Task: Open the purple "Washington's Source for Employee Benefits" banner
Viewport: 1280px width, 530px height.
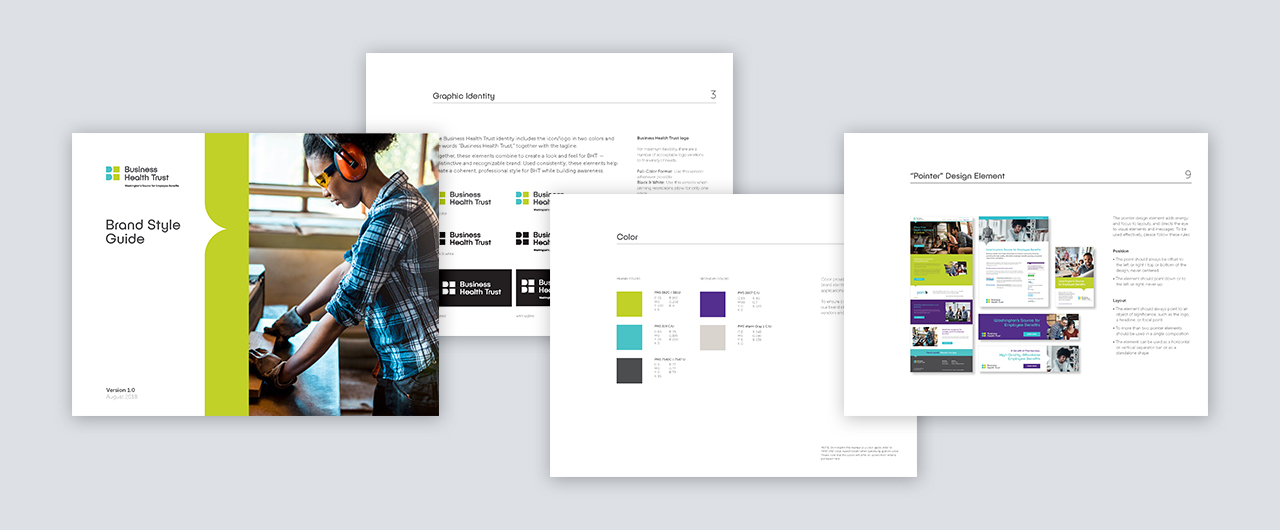Action: (x=1027, y=327)
